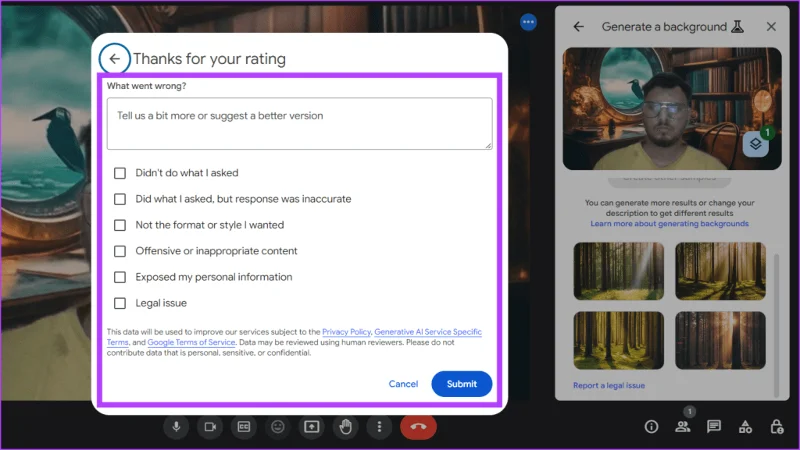Close the Generate a background panel
The image size is (800, 450).
click(x=771, y=27)
